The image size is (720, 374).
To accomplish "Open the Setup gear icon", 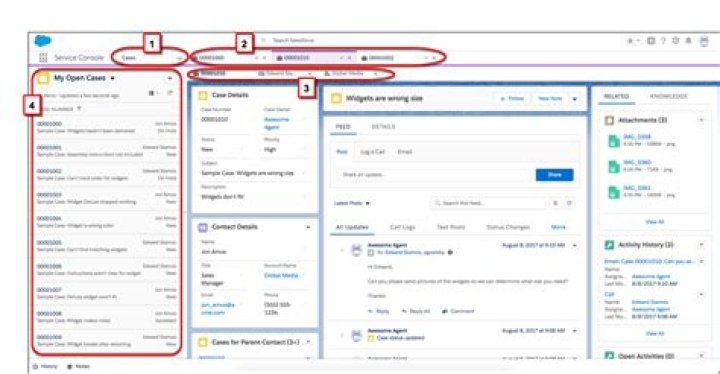I will (675, 41).
